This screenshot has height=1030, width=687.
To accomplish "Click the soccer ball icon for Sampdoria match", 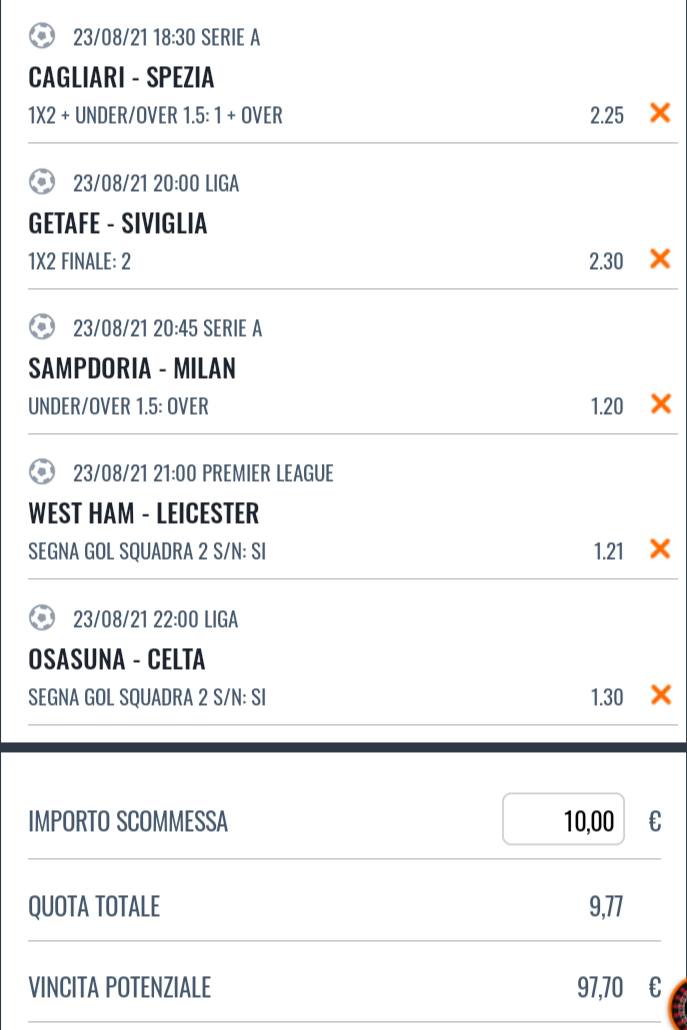I will (x=41, y=328).
